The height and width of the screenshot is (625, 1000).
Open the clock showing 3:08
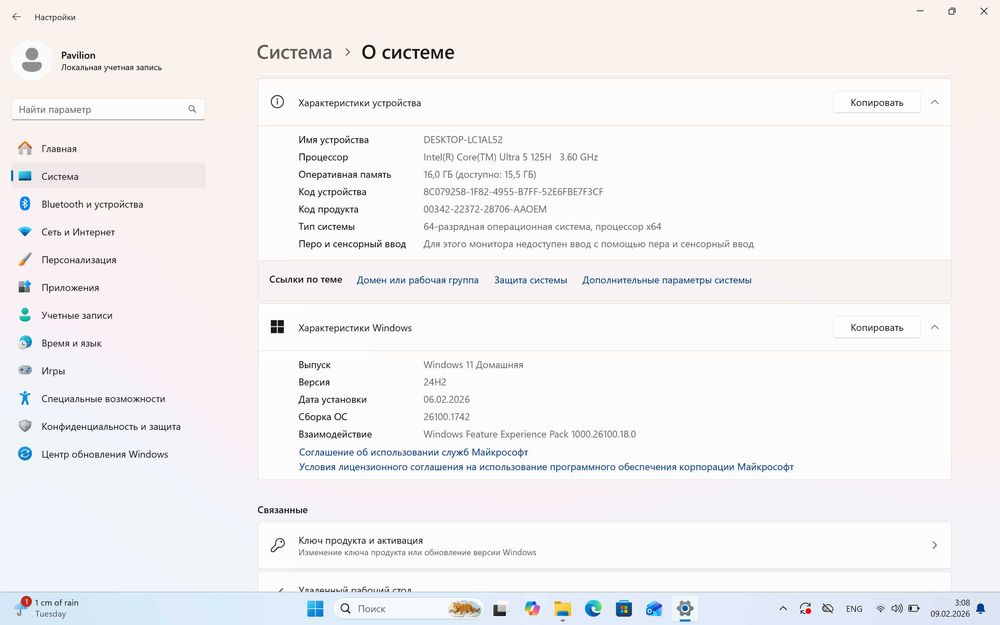tap(950, 608)
